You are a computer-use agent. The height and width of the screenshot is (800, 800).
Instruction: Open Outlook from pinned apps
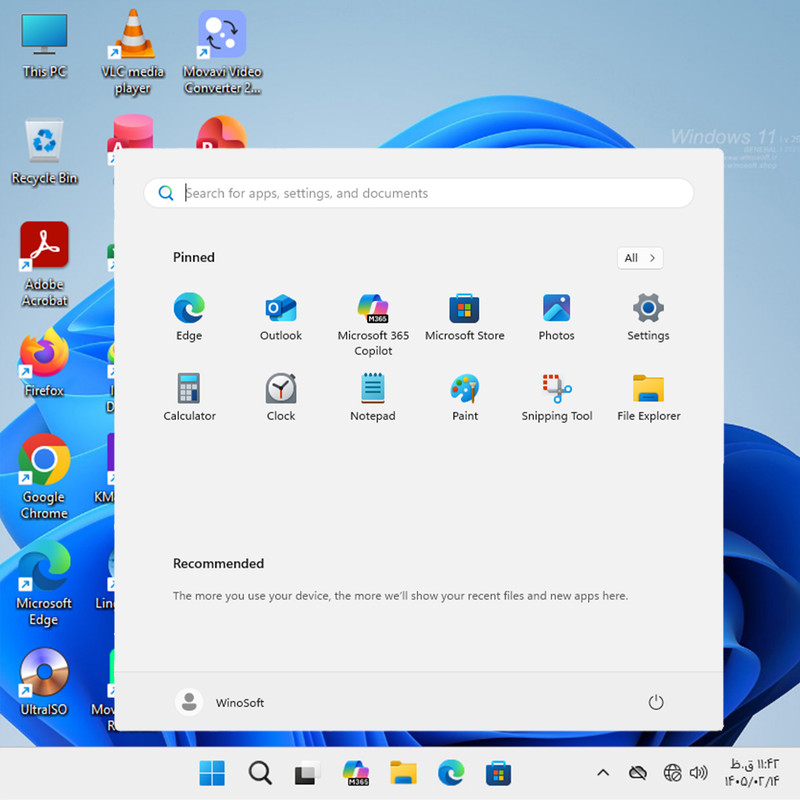click(281, 317)
